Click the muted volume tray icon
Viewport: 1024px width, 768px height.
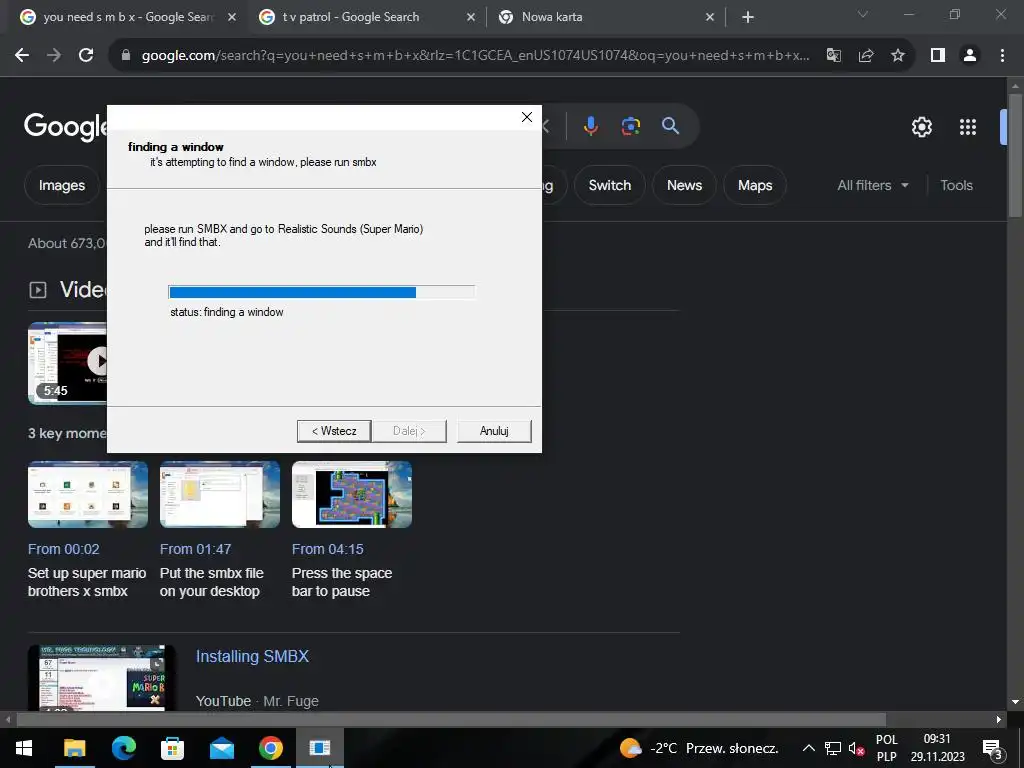[856, 748]
